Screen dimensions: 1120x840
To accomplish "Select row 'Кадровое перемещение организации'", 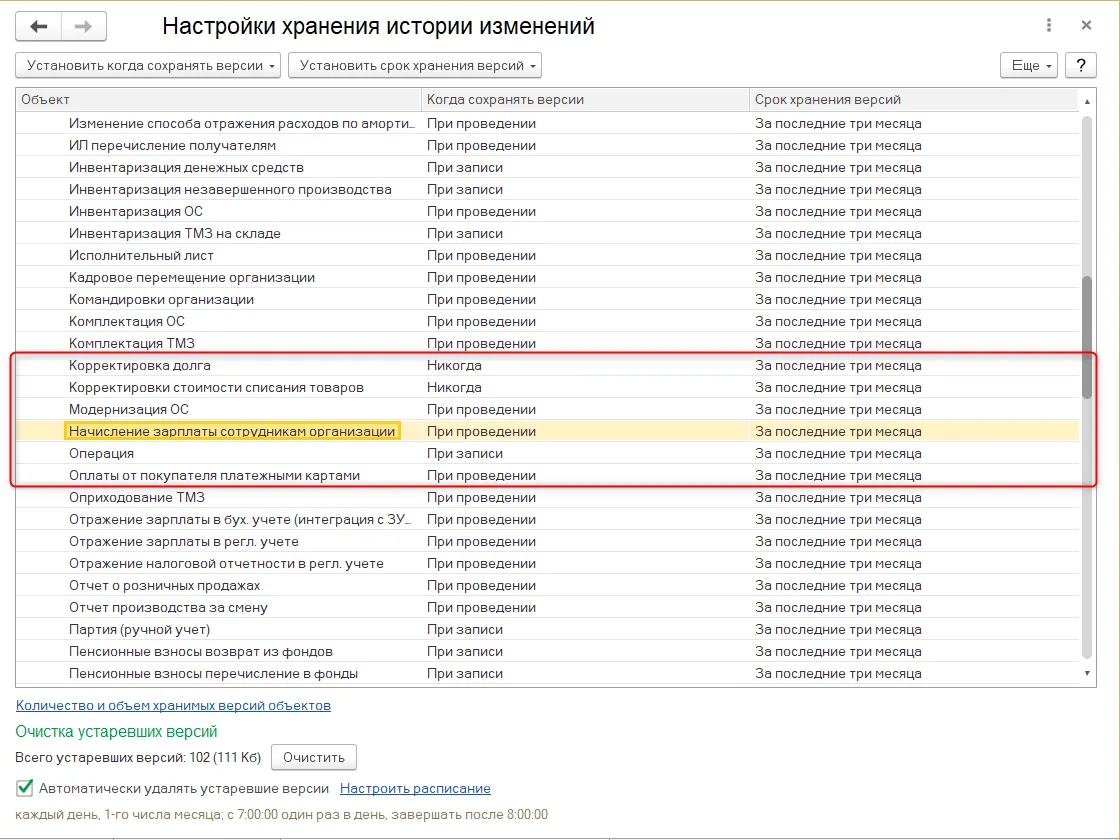I will (x=547, y=278).
